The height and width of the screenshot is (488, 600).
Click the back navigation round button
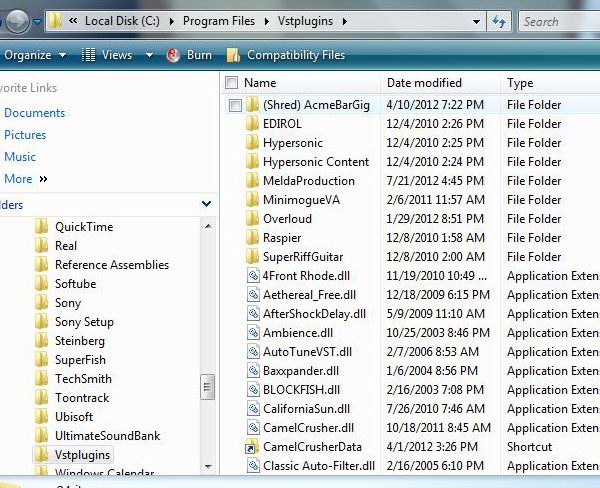click(x=18, y=21)
